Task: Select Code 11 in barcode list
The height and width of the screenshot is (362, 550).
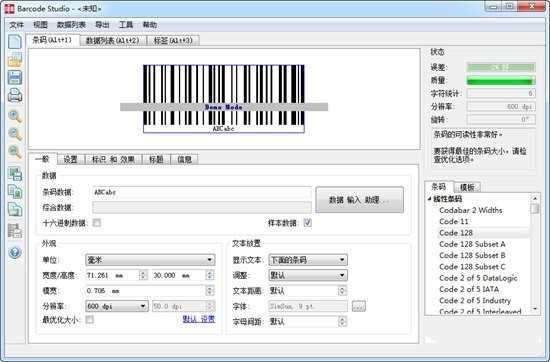Action: [454, 221]
